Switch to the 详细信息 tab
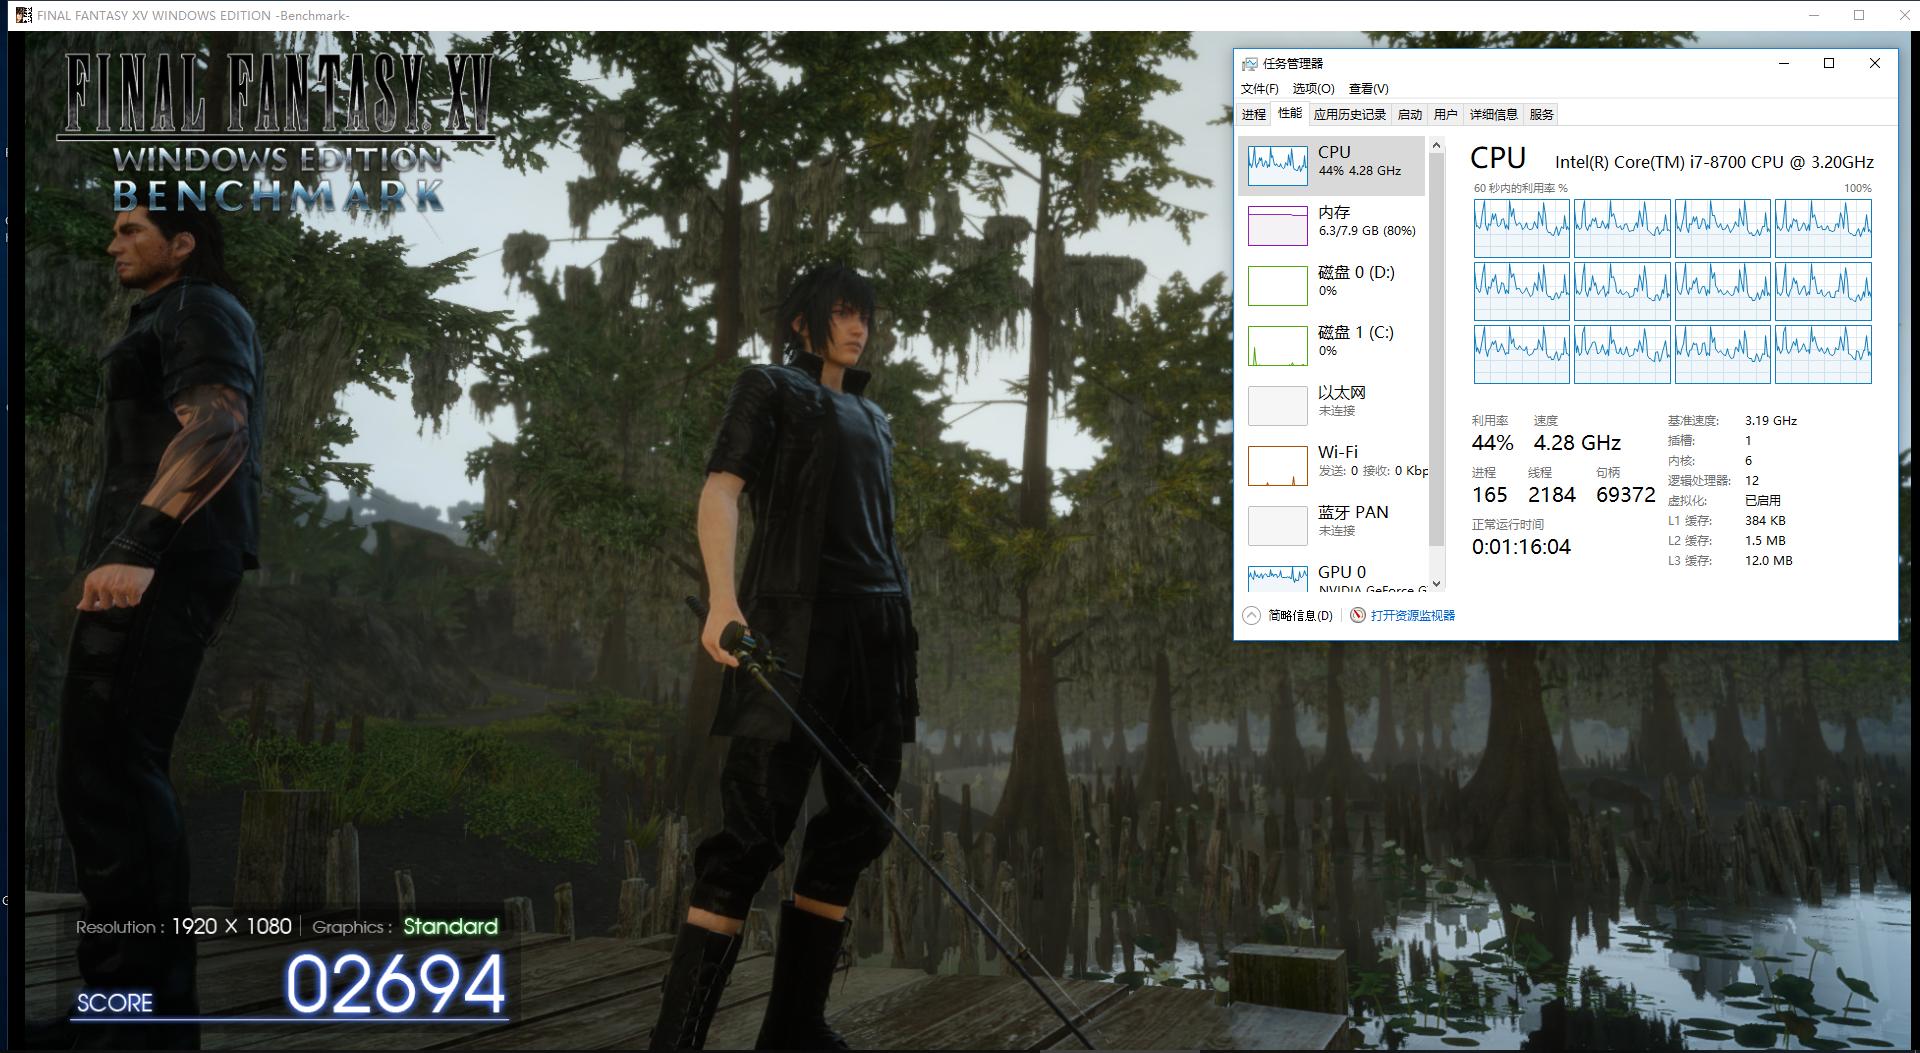 point(1494,114)
